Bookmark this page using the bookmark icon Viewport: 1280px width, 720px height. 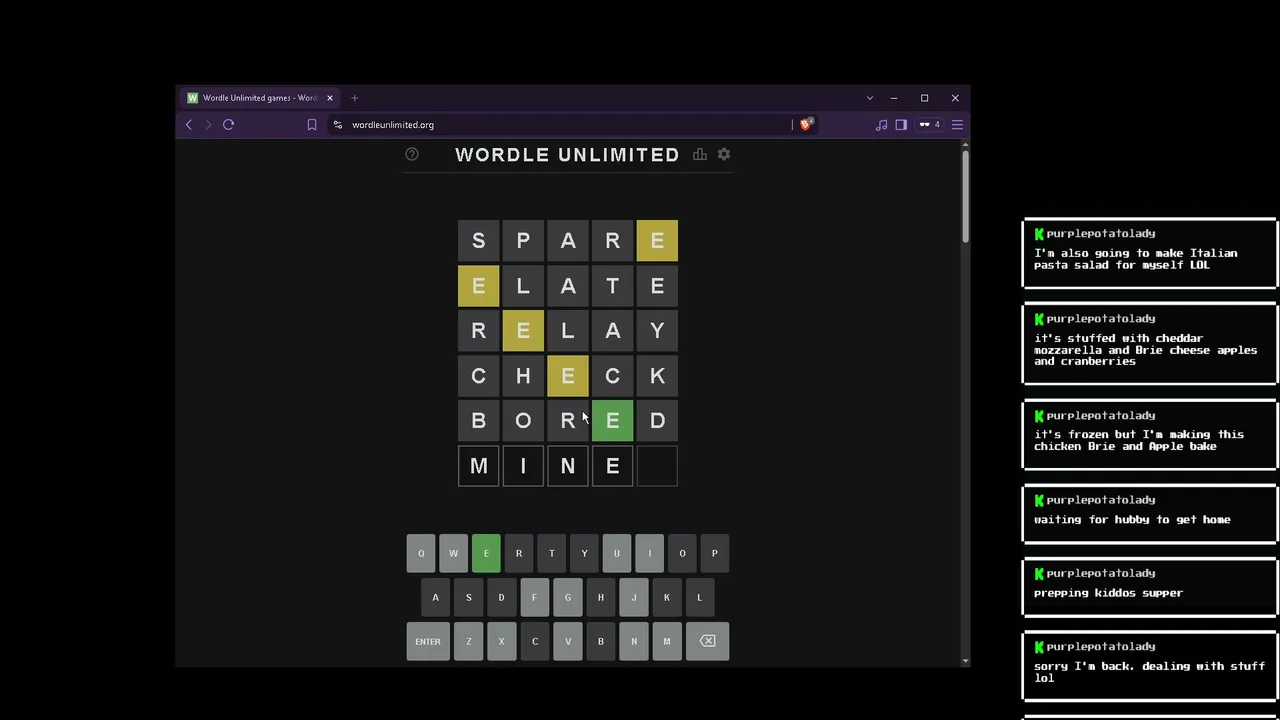point(312,125)
